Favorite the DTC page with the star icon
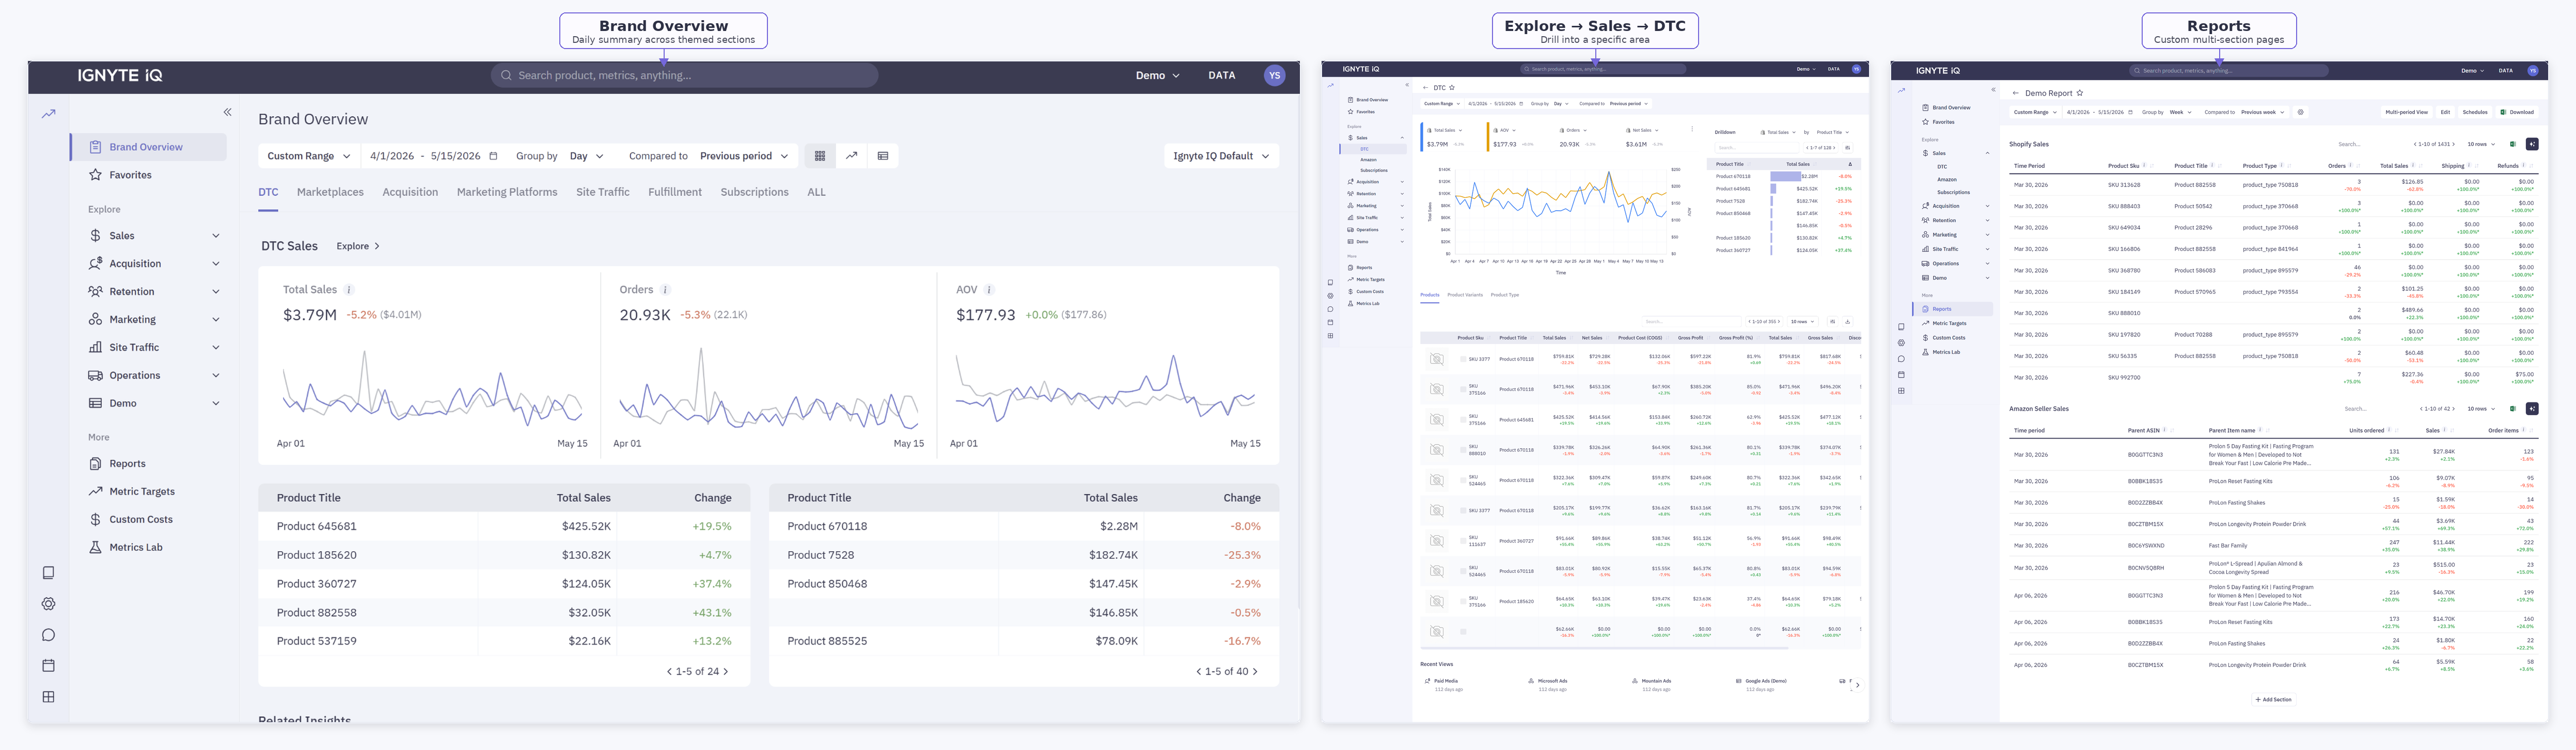2576x750 pixels. point(1452,88)
